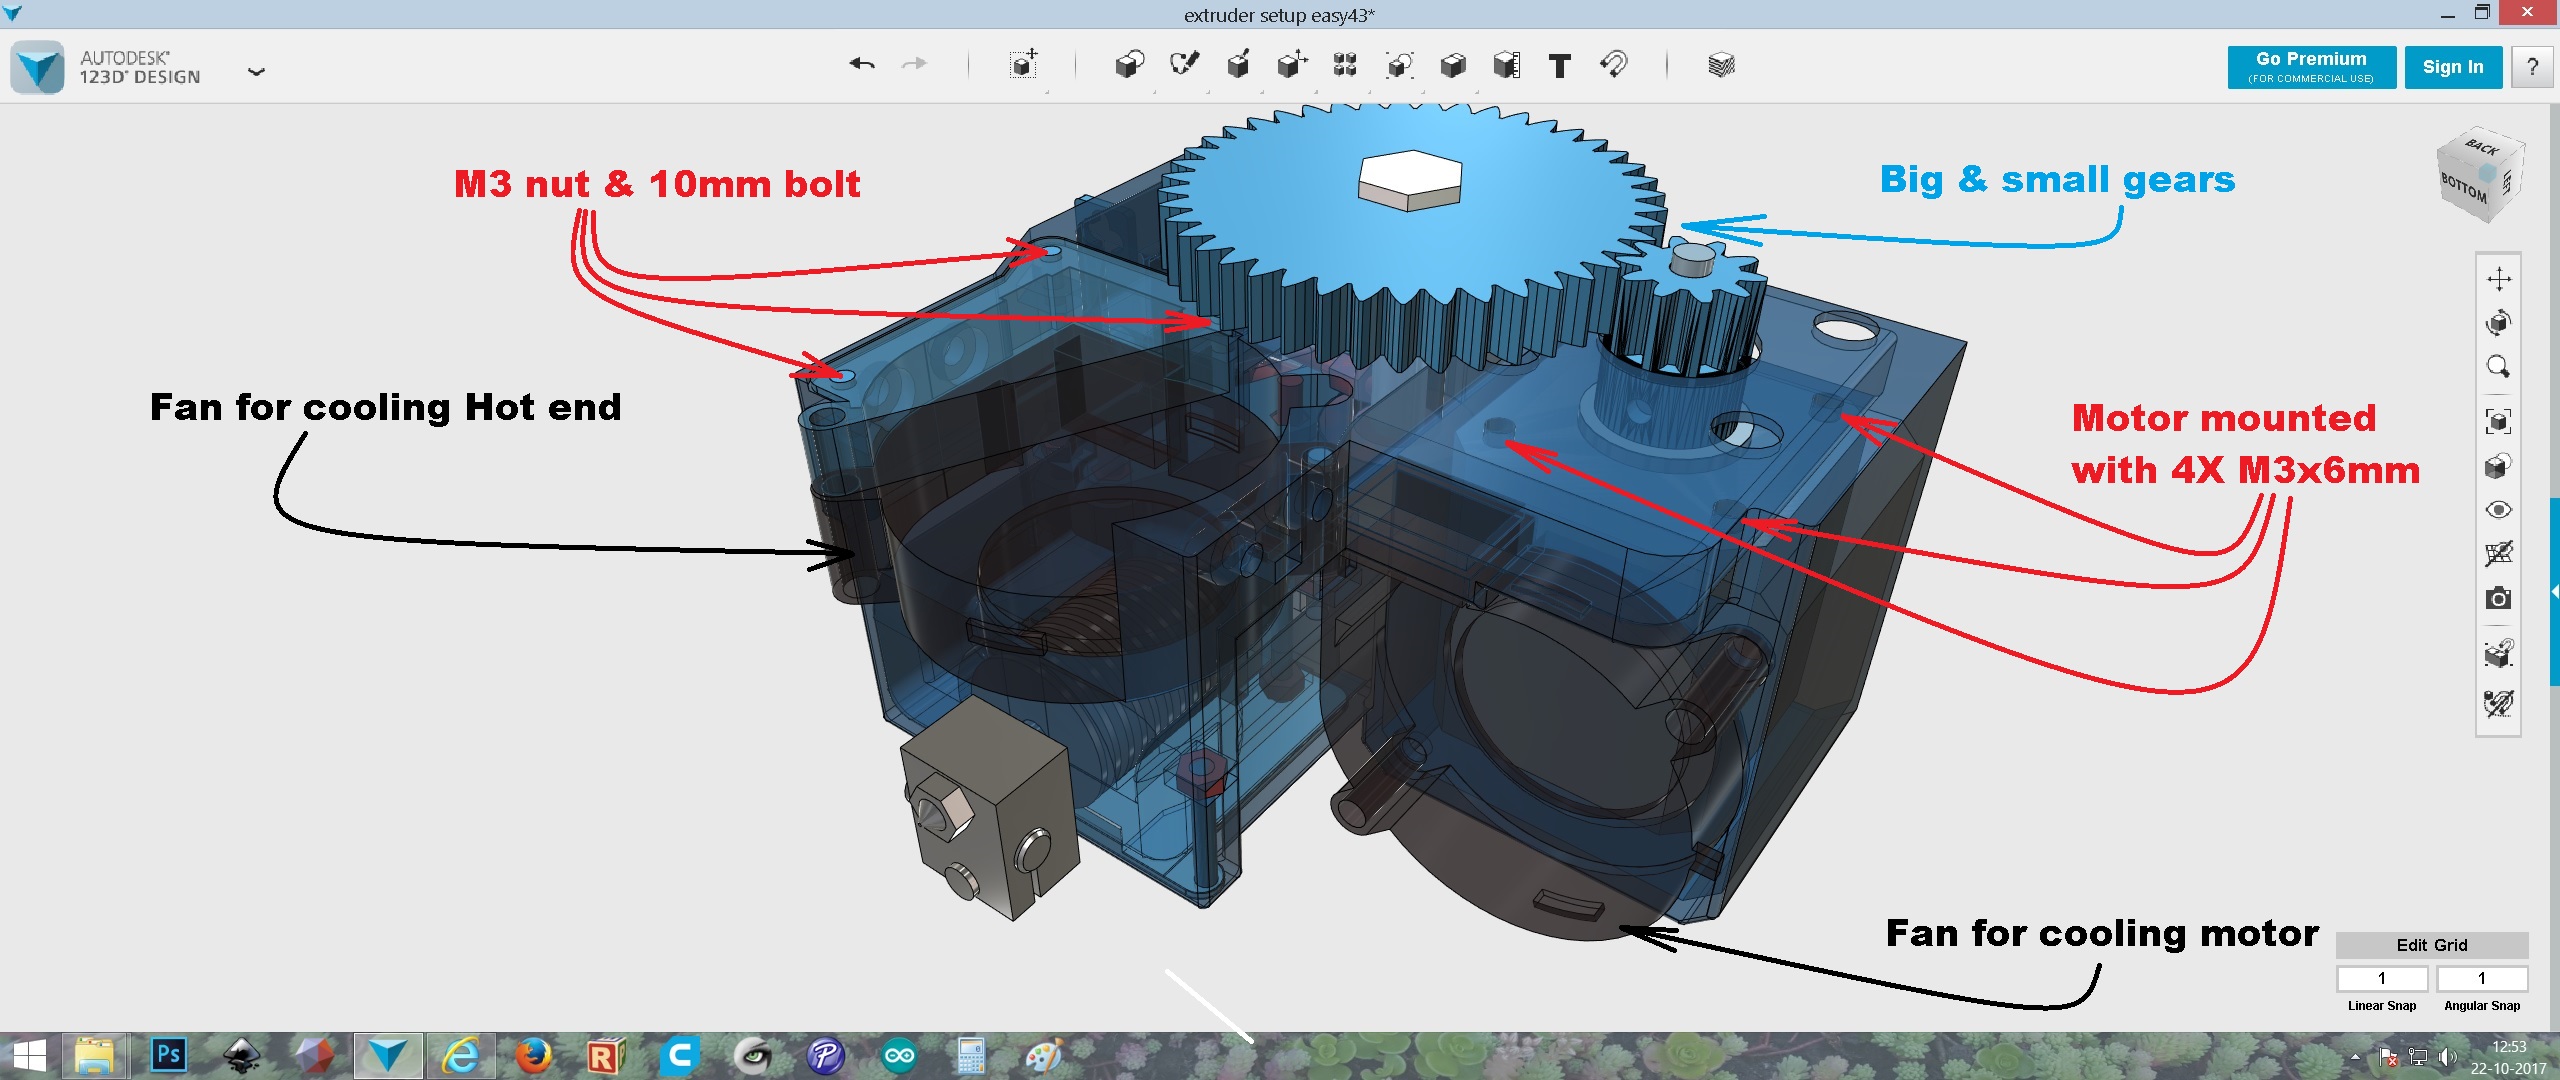Select the Text tool
The height and width of the screenshot is (1080, 2560).
(1559, 66)
